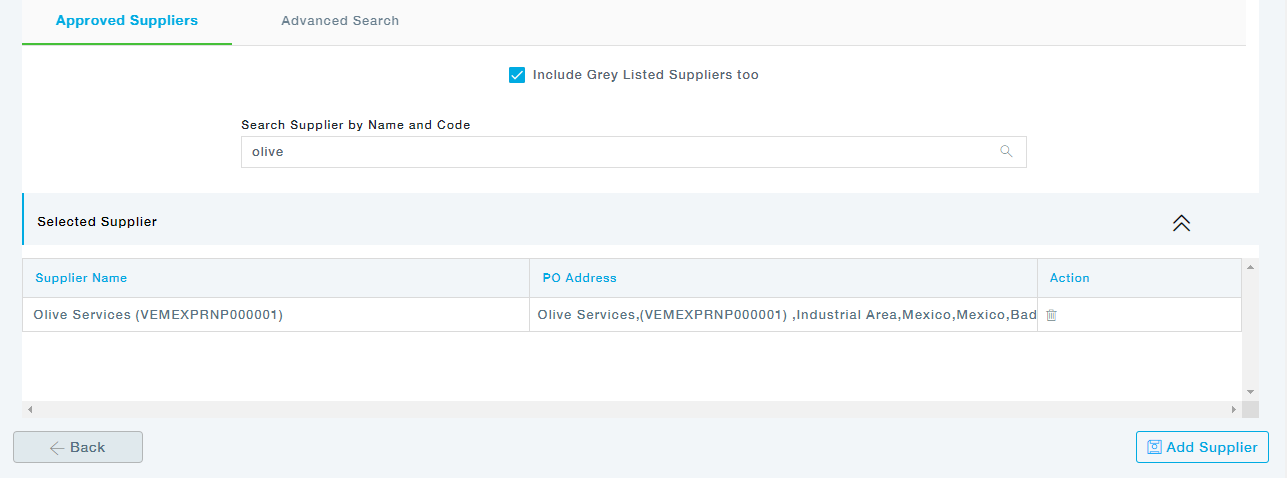
Task: Click the Add Supplier button
Action: click(x=1202, y=447)
